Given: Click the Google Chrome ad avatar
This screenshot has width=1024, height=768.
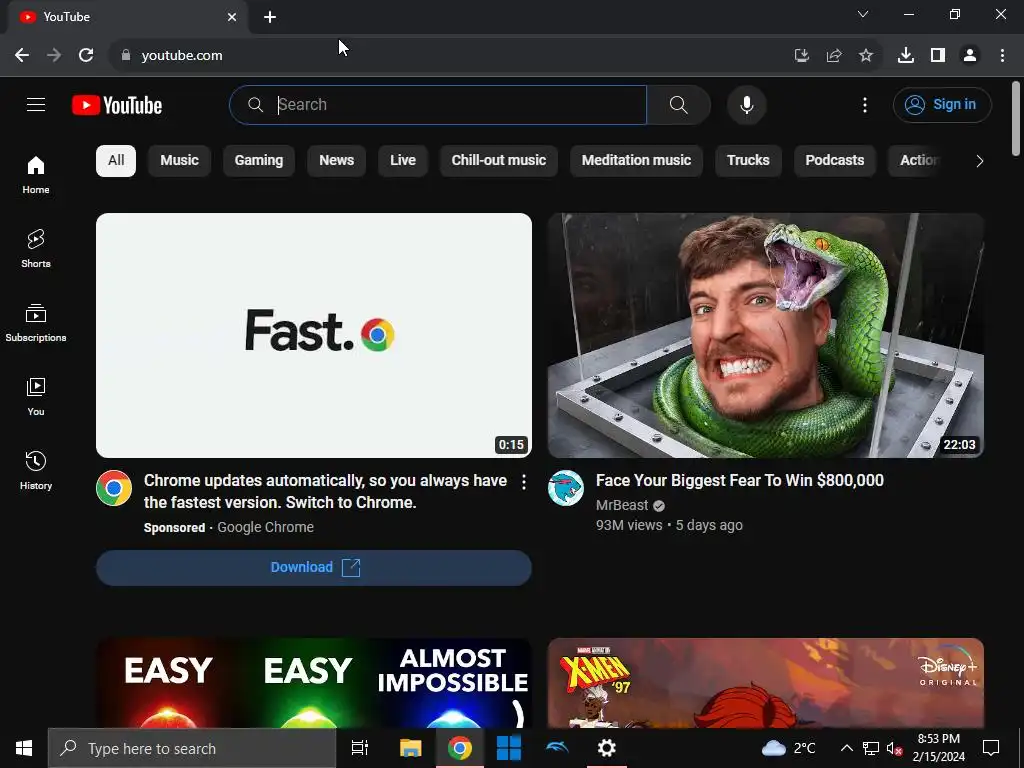Looking at the screenshot, I should tap(114, 488).
